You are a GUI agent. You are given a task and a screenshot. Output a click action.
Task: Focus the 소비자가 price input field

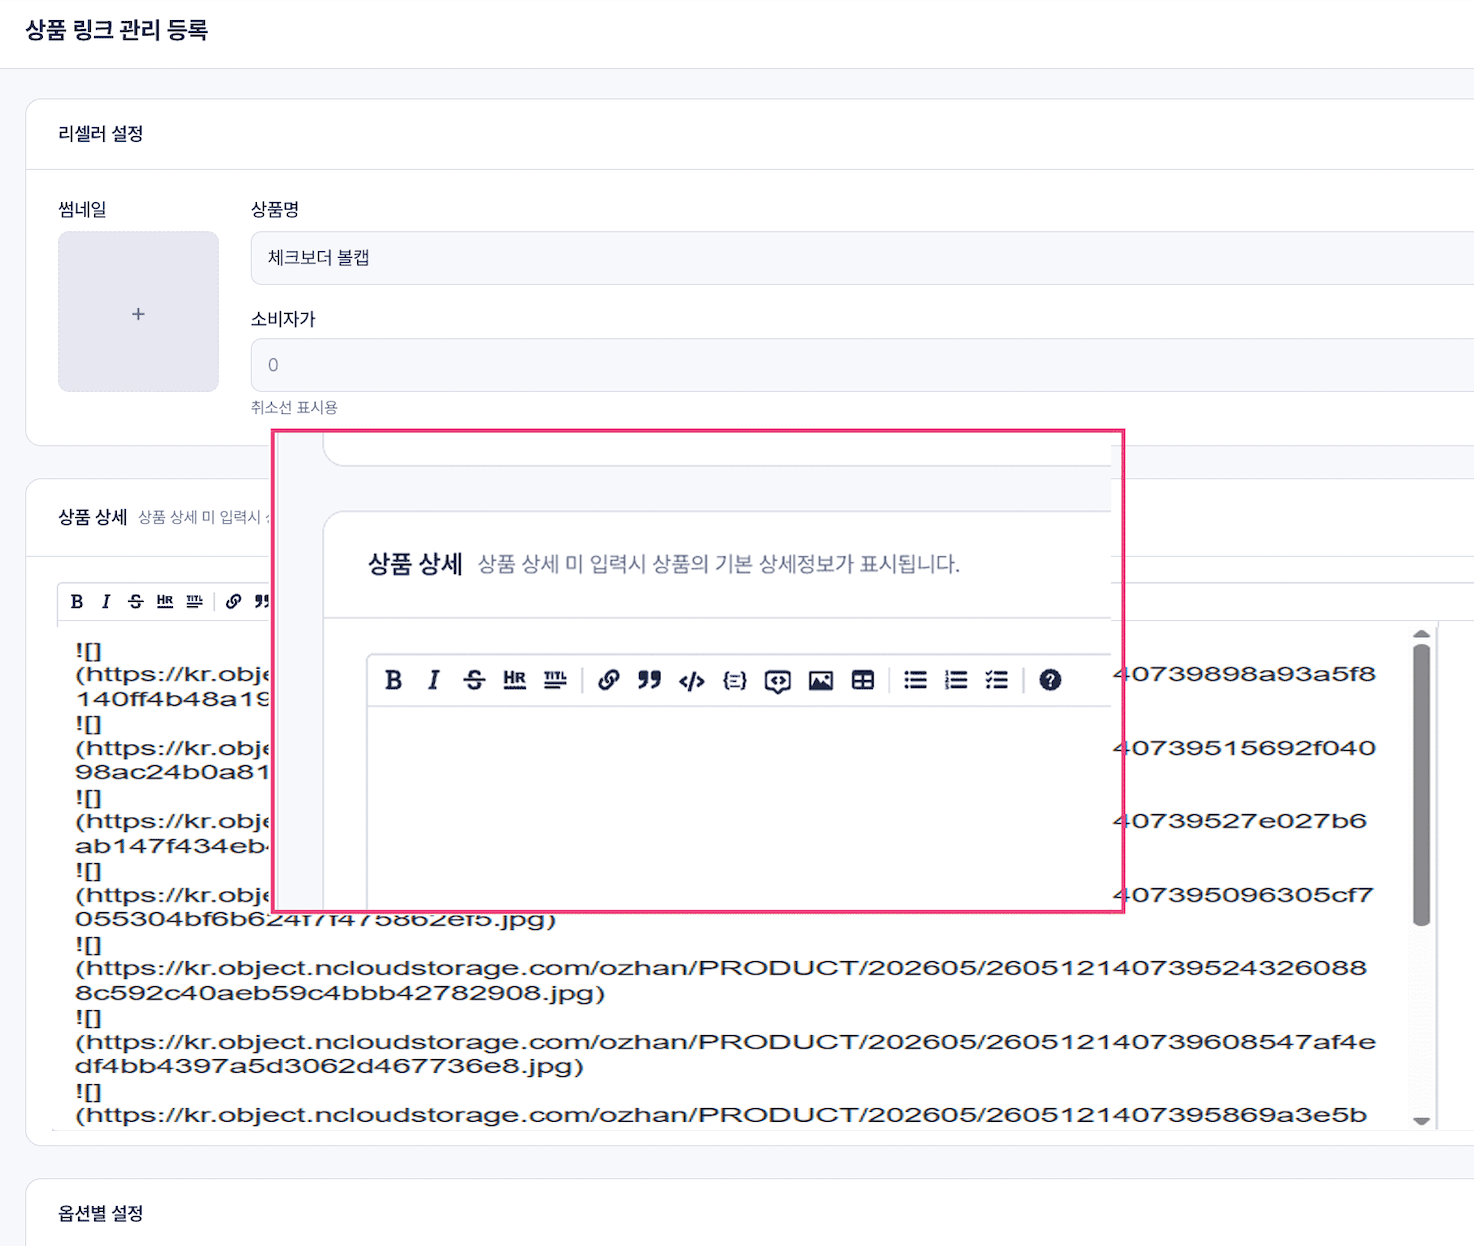tap(862, 365)
